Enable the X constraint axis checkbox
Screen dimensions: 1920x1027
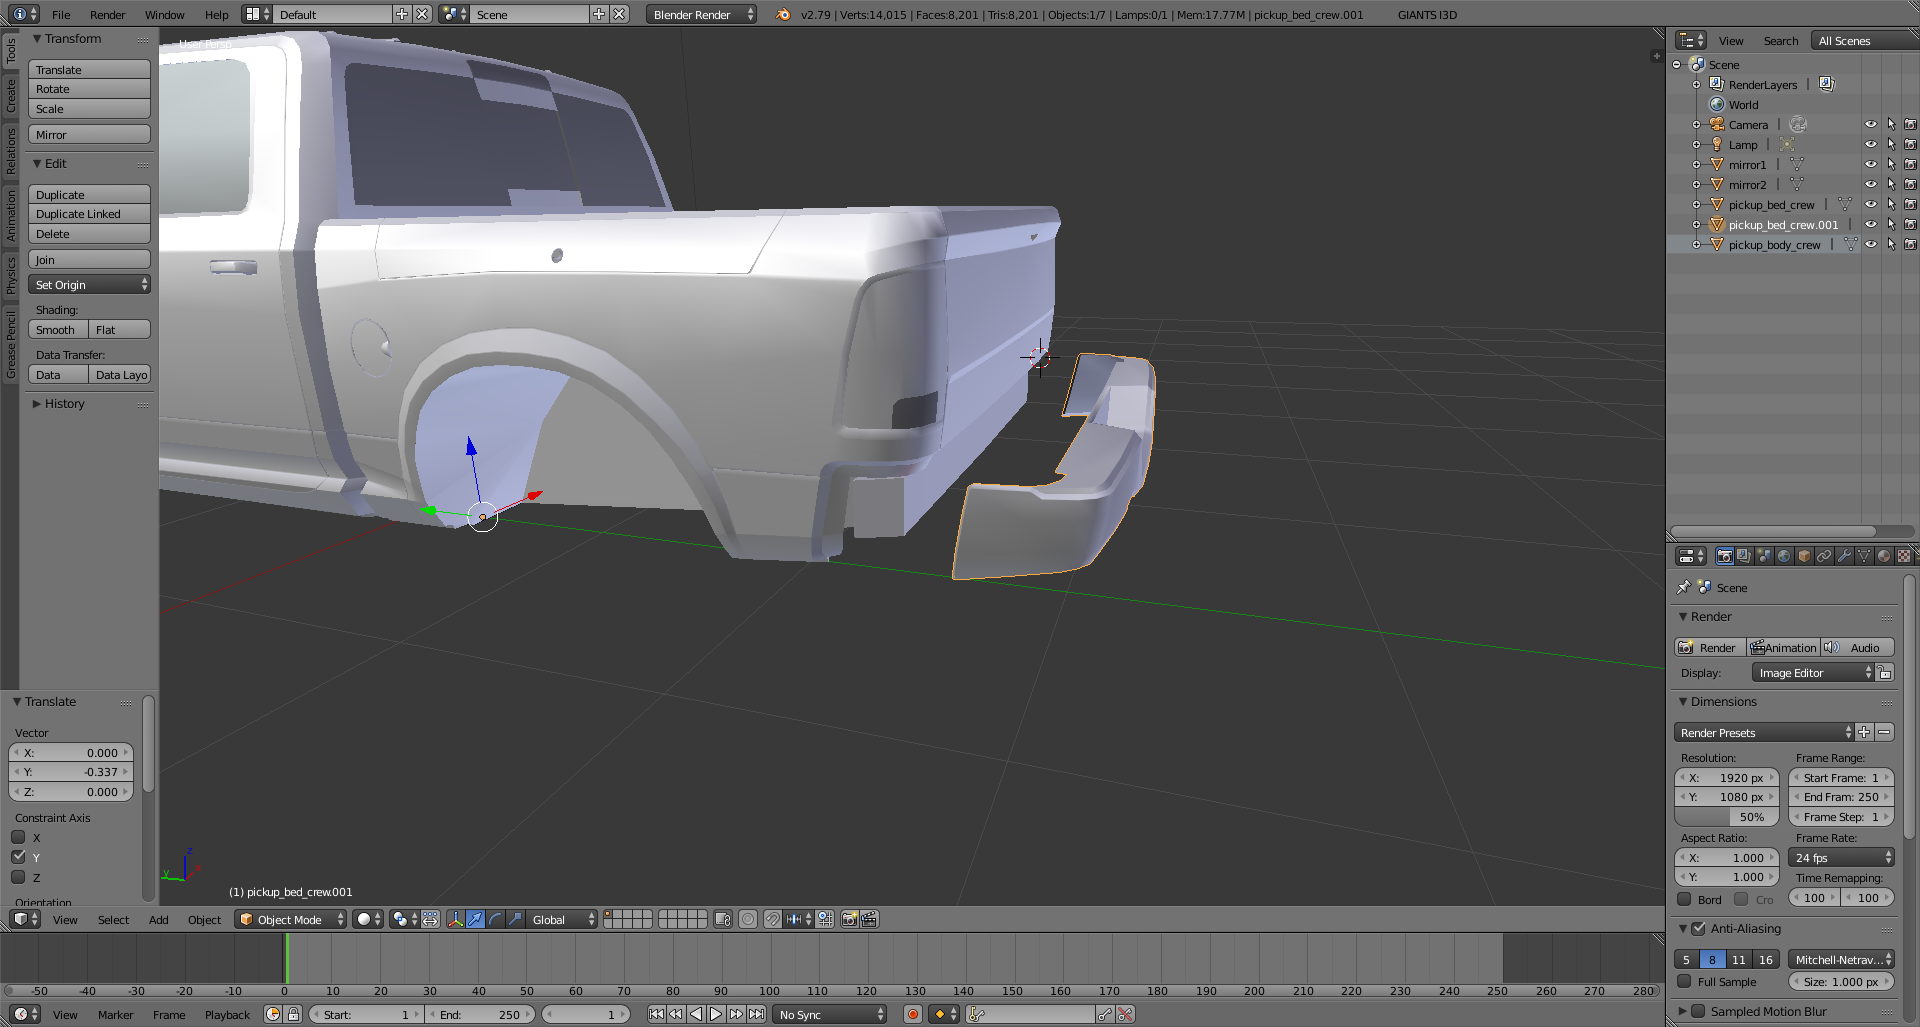18,838
